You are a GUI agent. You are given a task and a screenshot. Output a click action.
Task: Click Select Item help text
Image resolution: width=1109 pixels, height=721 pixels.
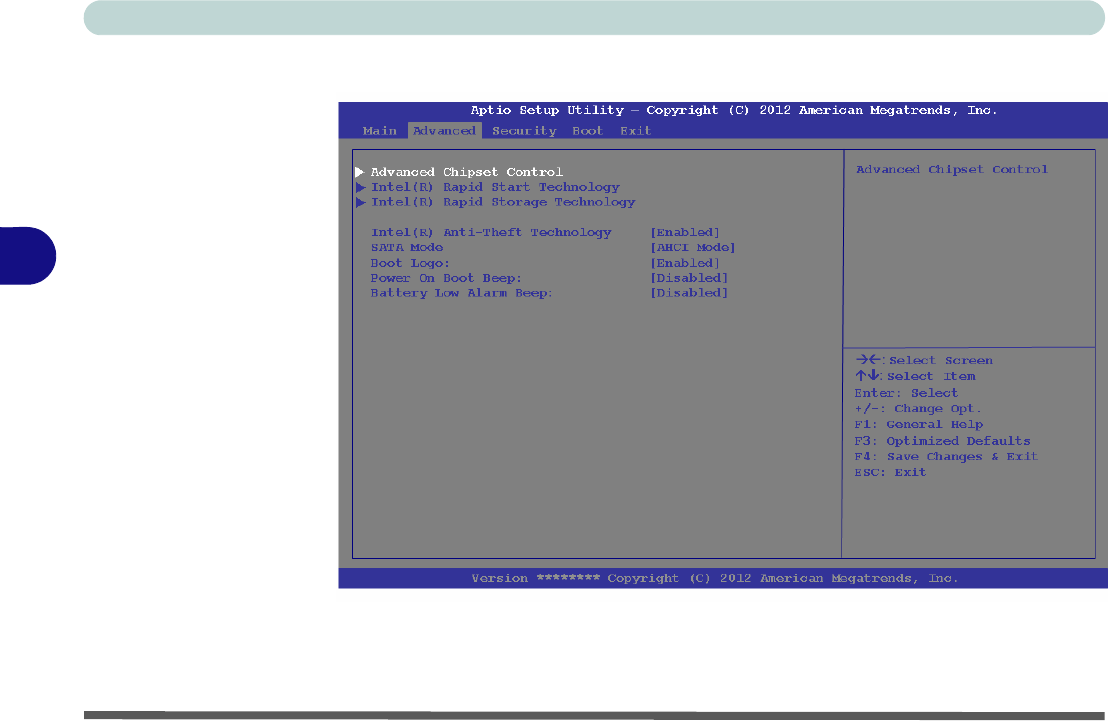[x=931, y=376]
